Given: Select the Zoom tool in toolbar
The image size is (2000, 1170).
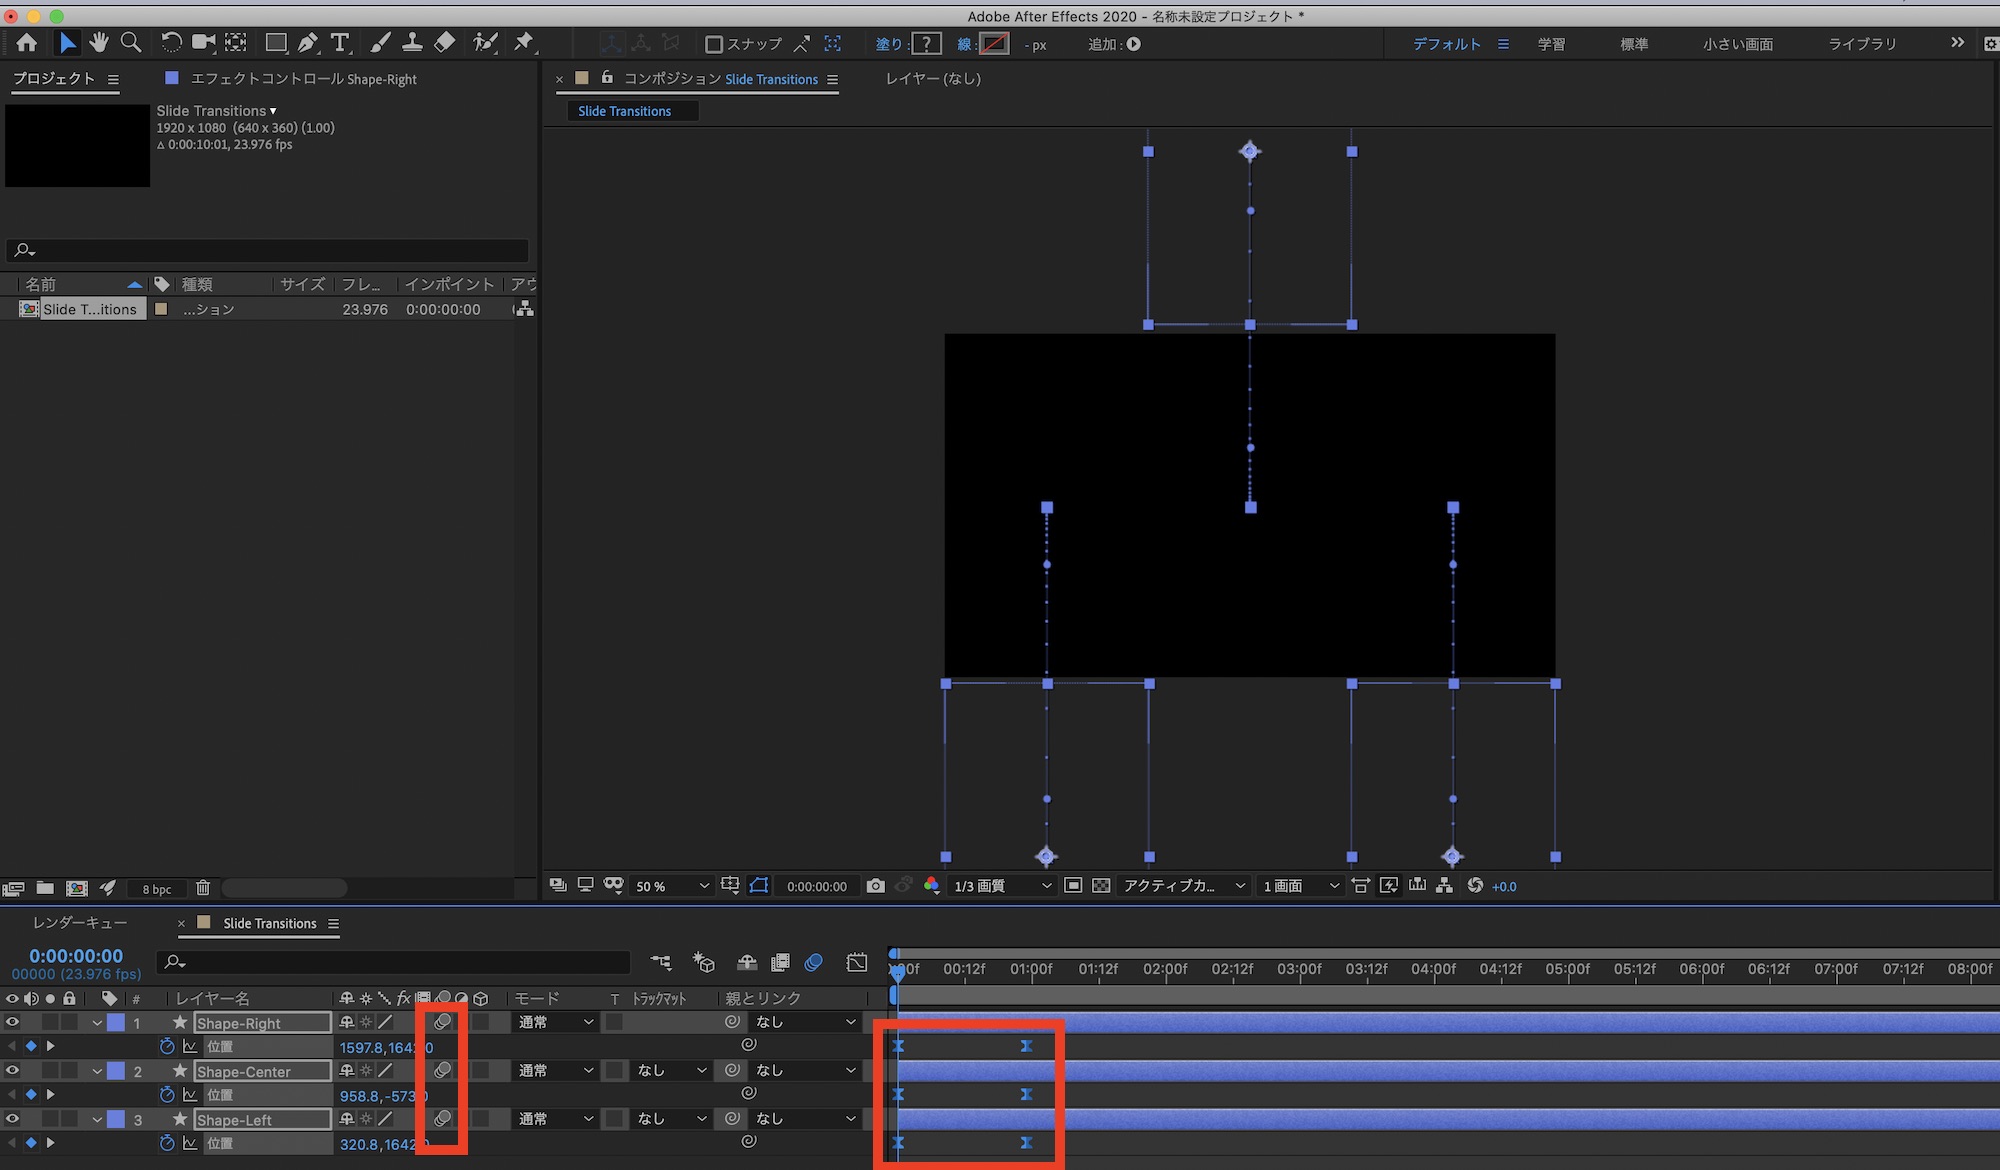Looking at the screenshot, I should tap(131, 42).
